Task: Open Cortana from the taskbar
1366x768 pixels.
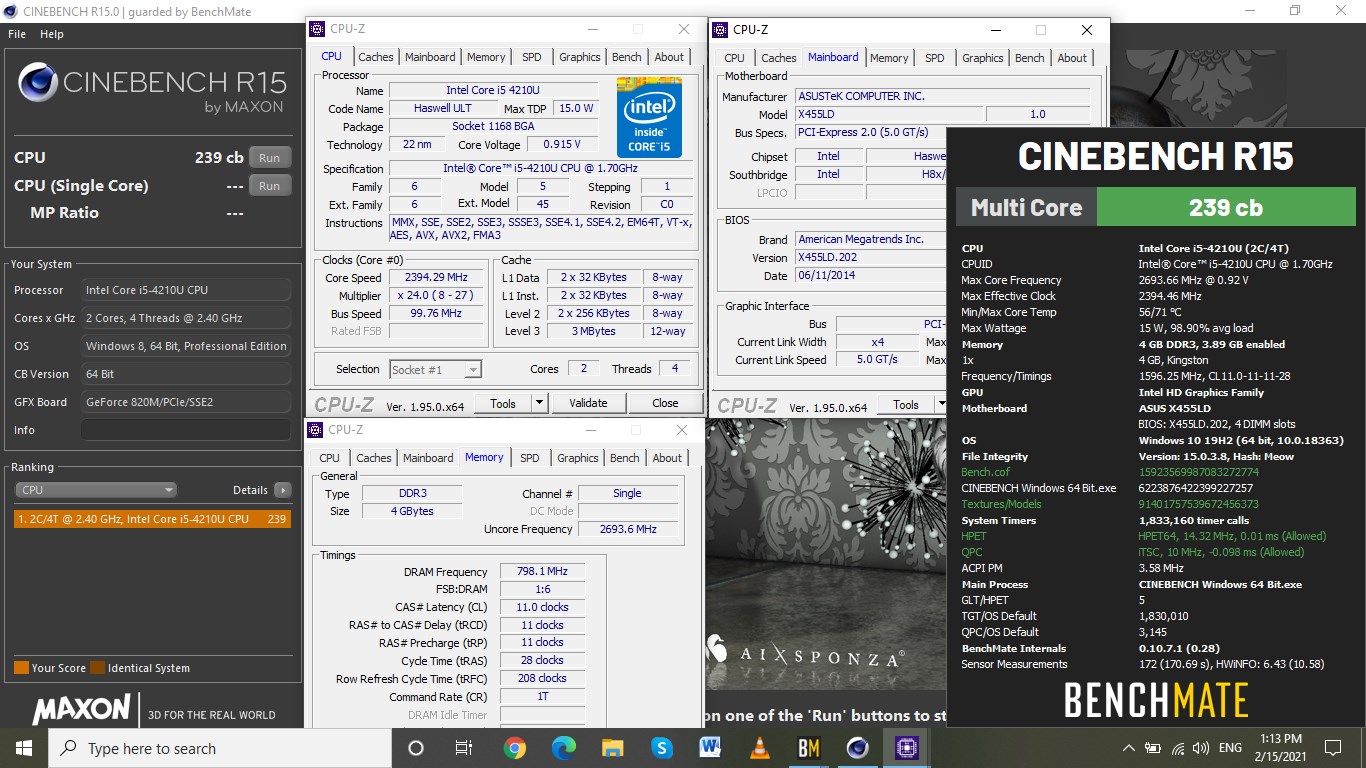Action: (416, 748)
